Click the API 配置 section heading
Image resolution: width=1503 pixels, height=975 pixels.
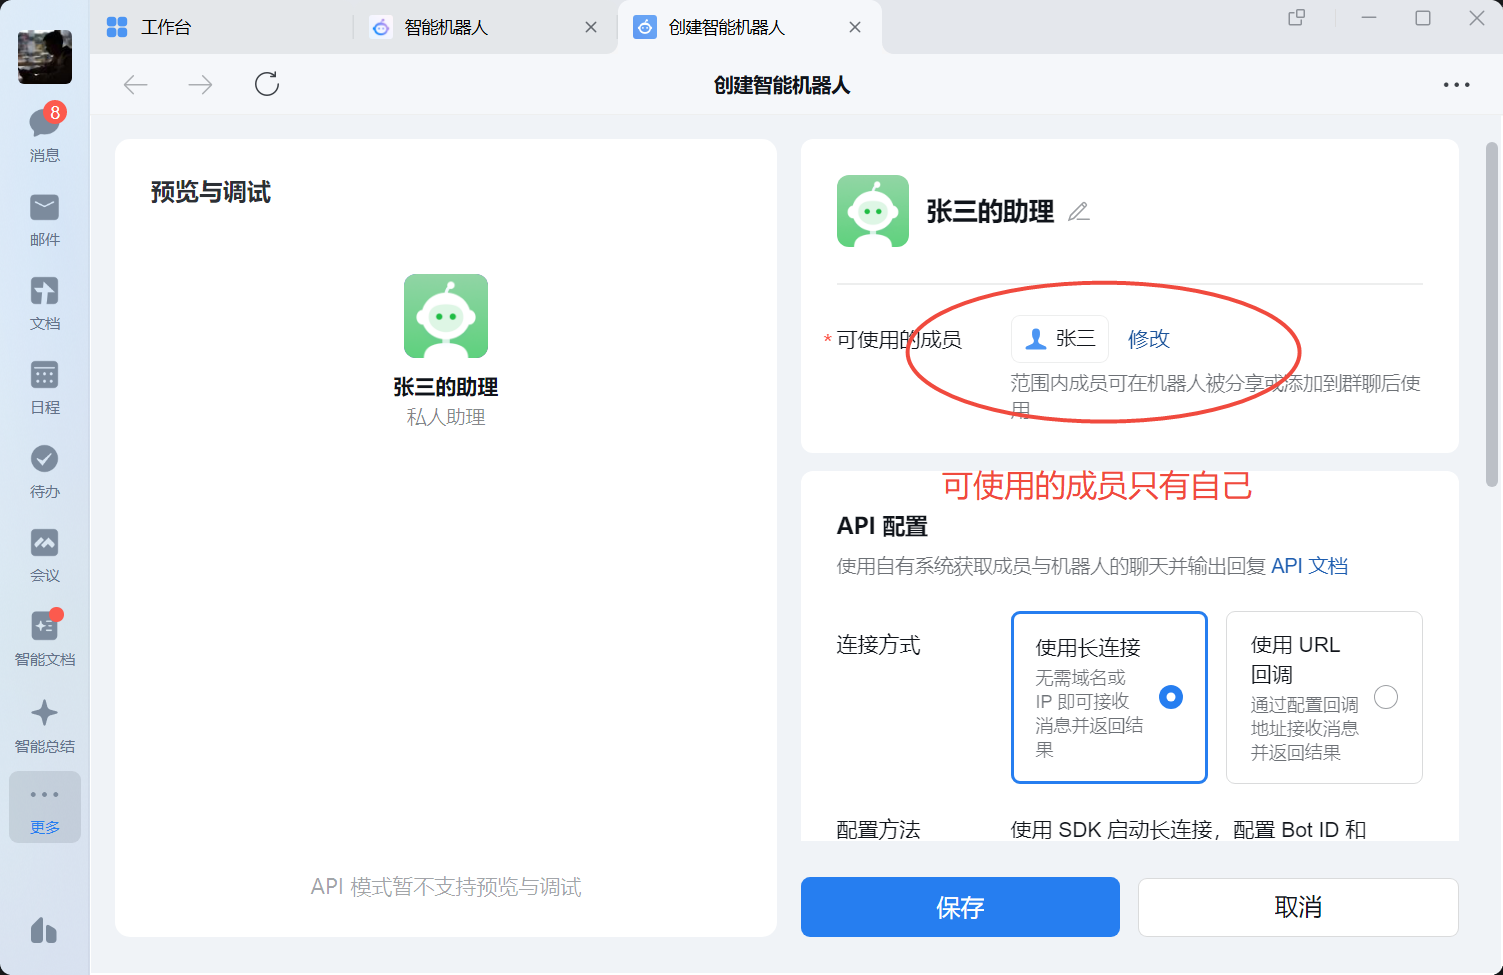coord(882,526)
